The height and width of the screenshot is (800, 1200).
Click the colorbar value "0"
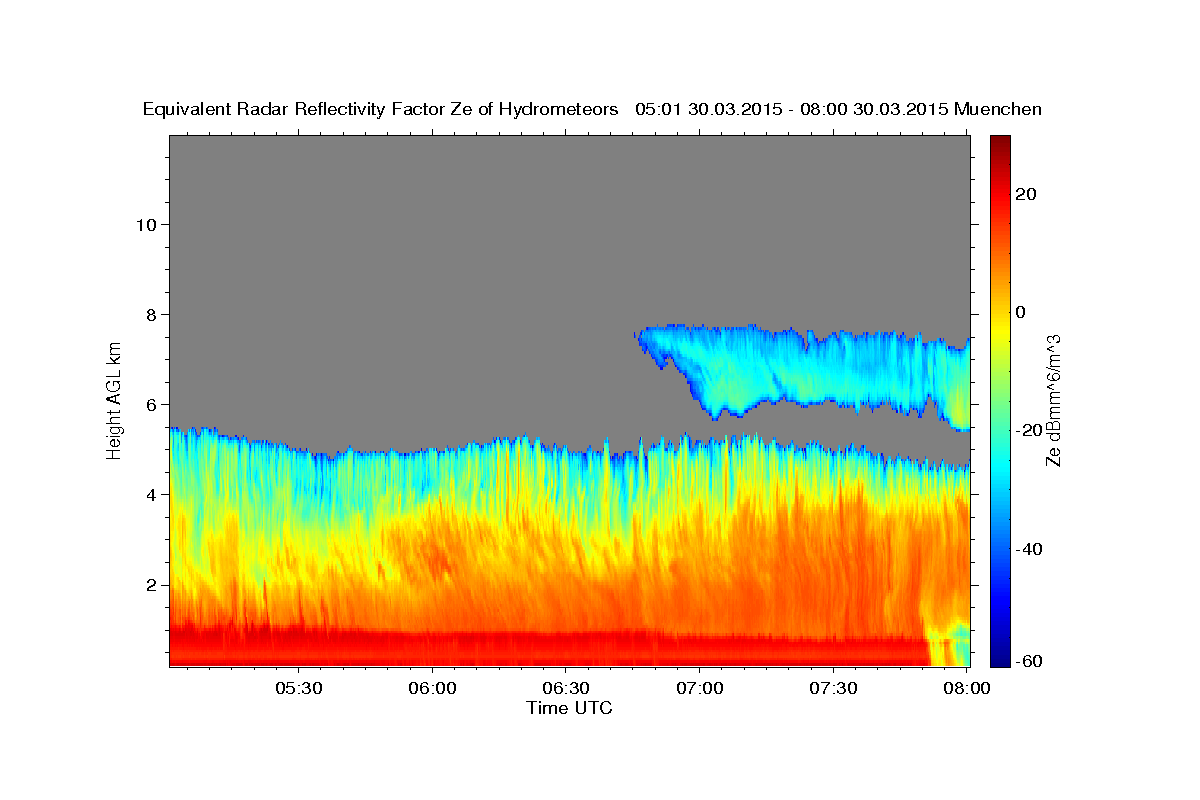(1021, 312)
